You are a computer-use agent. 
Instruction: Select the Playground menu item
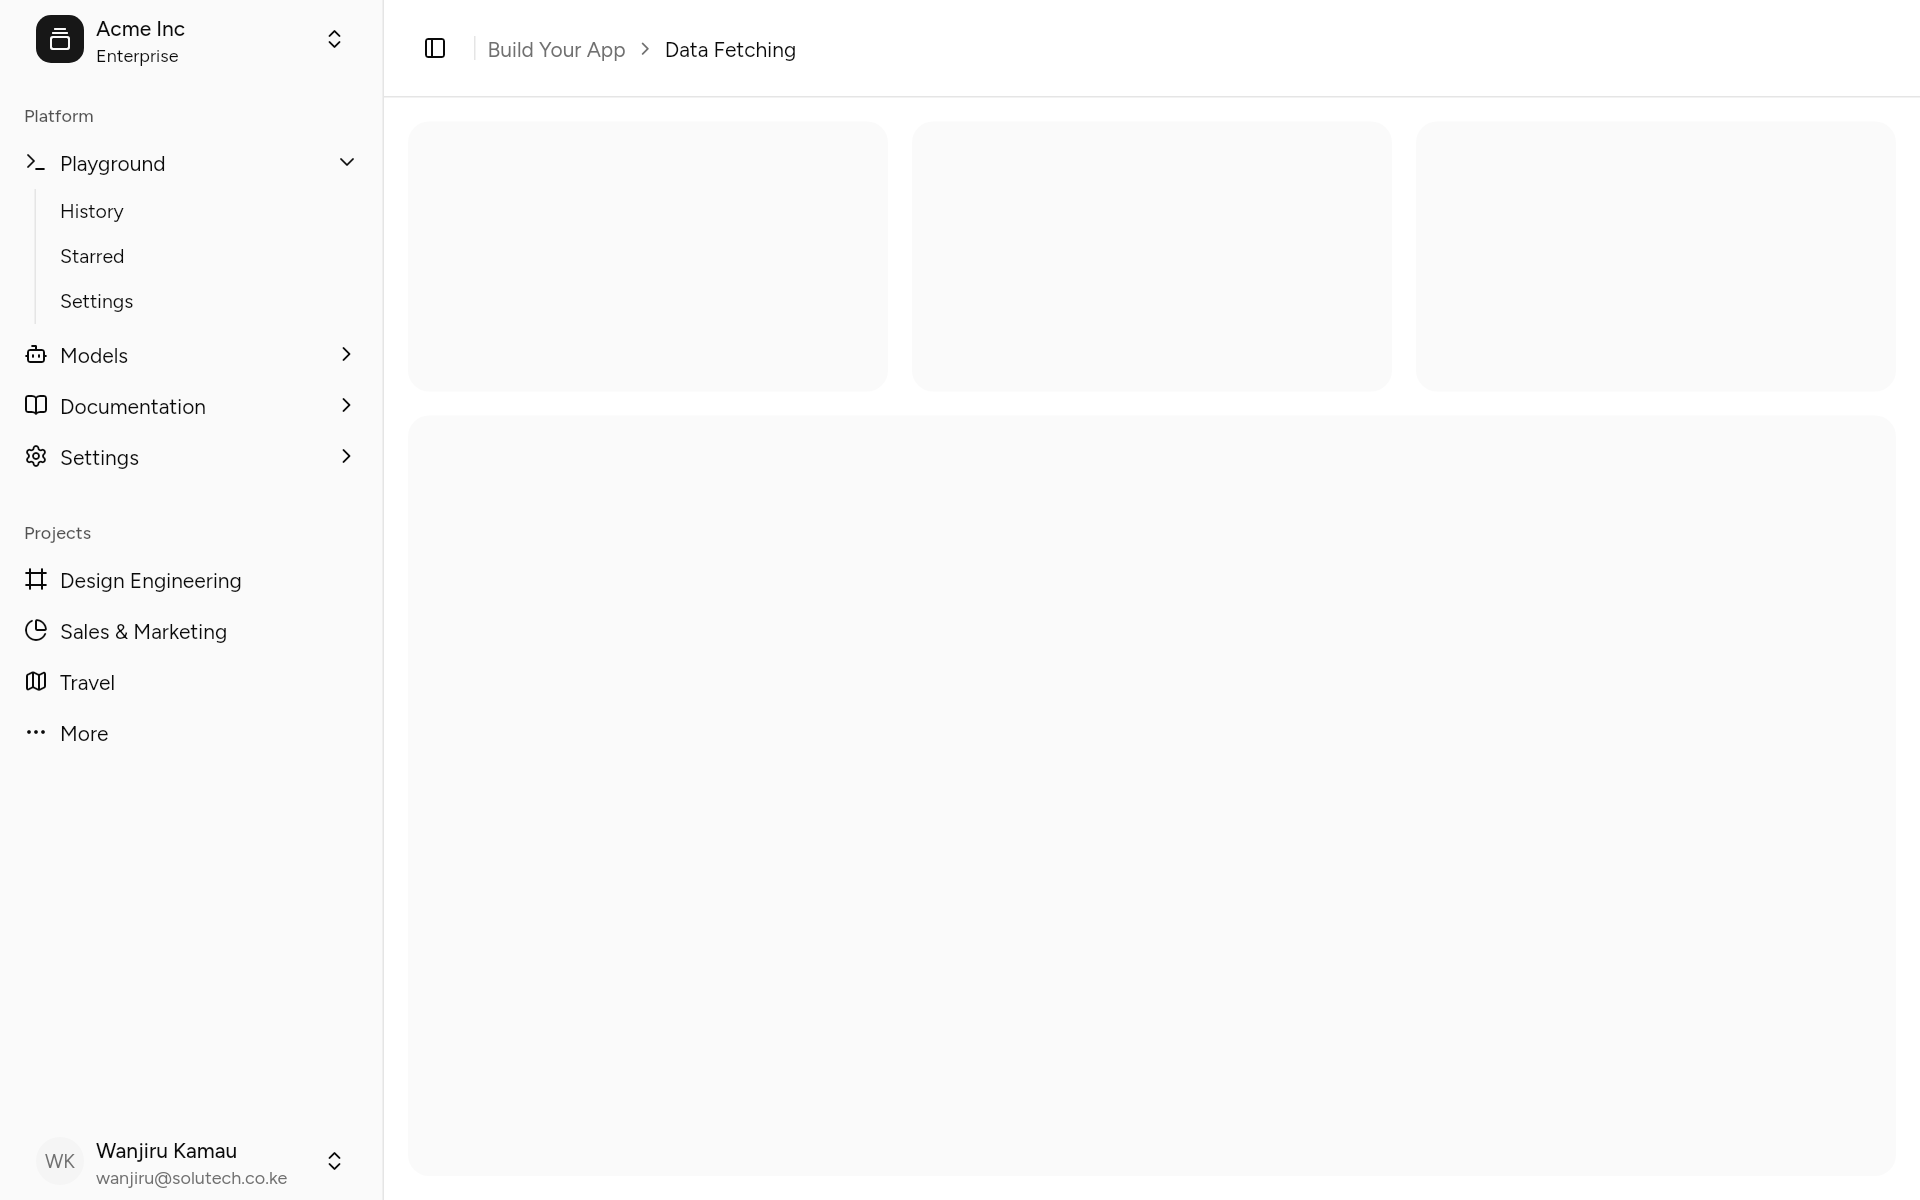click(191, 163)
